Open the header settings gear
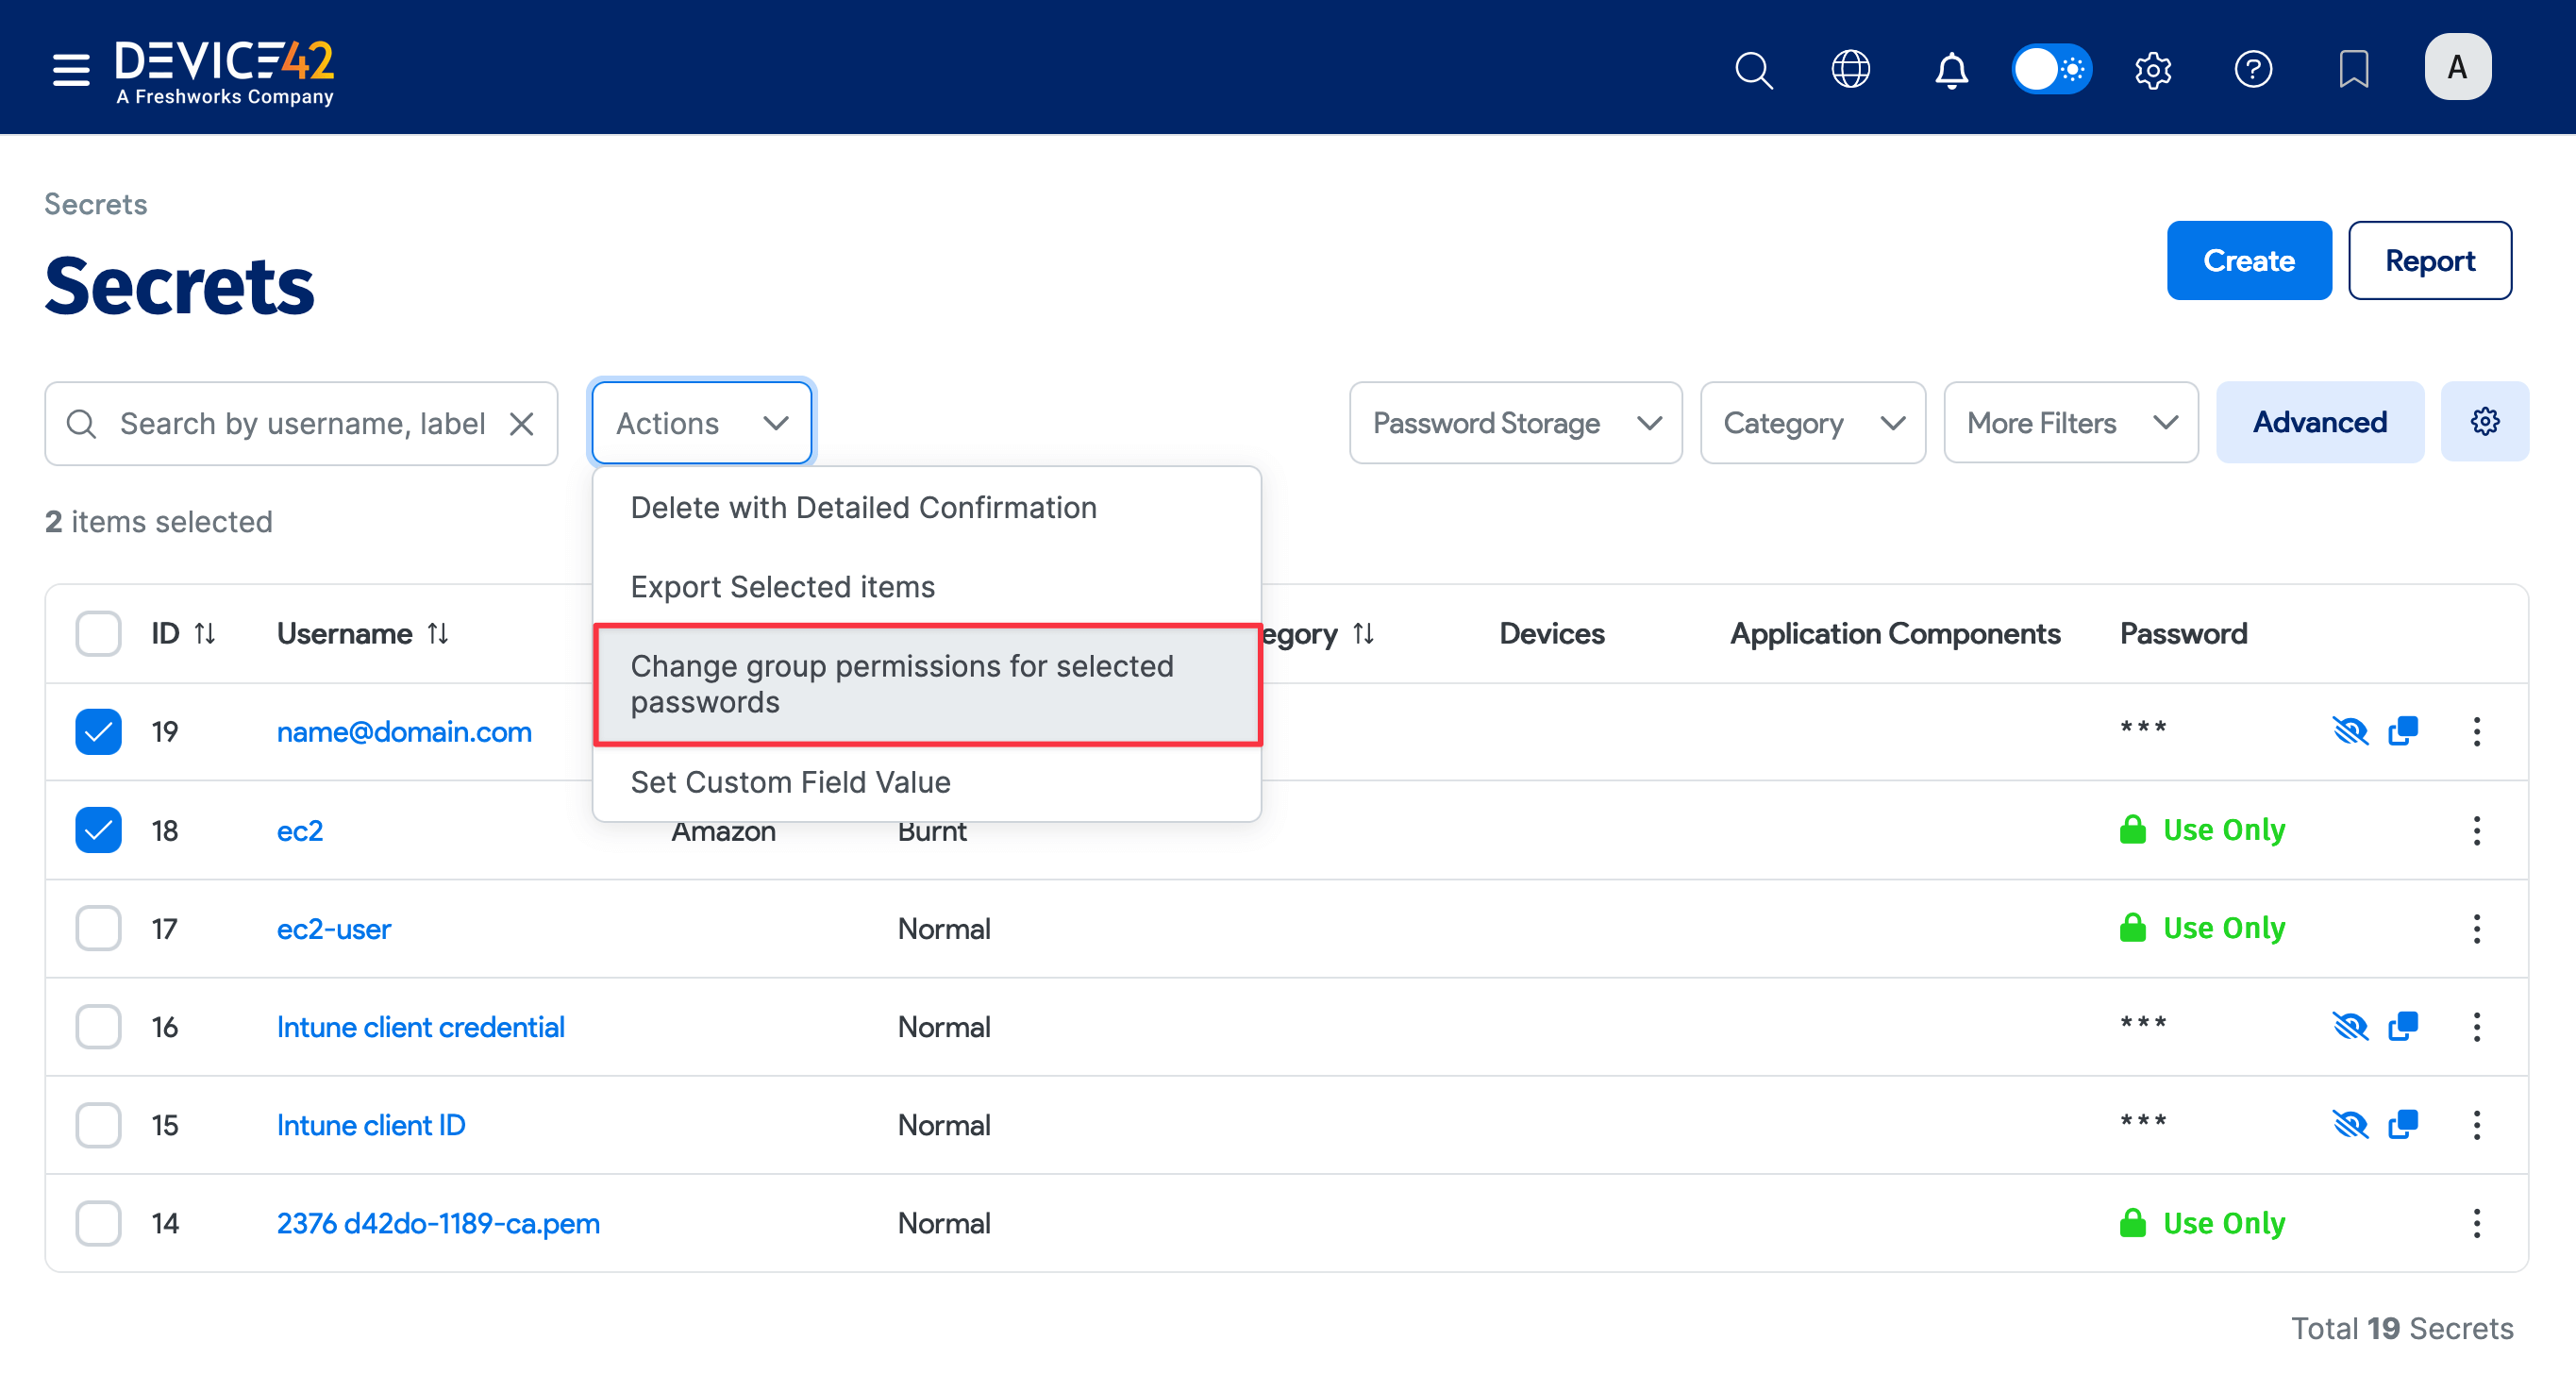The width and height of the screenshot is (2576, 1391). pos(2152,69)
